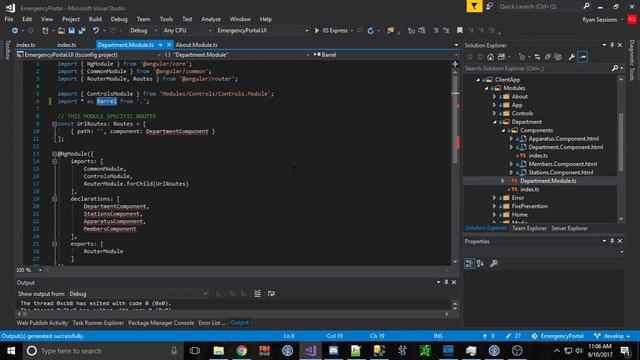Open the editor zoom percent dropdown
Screen dimensions: 640x360
coord(40,270)
